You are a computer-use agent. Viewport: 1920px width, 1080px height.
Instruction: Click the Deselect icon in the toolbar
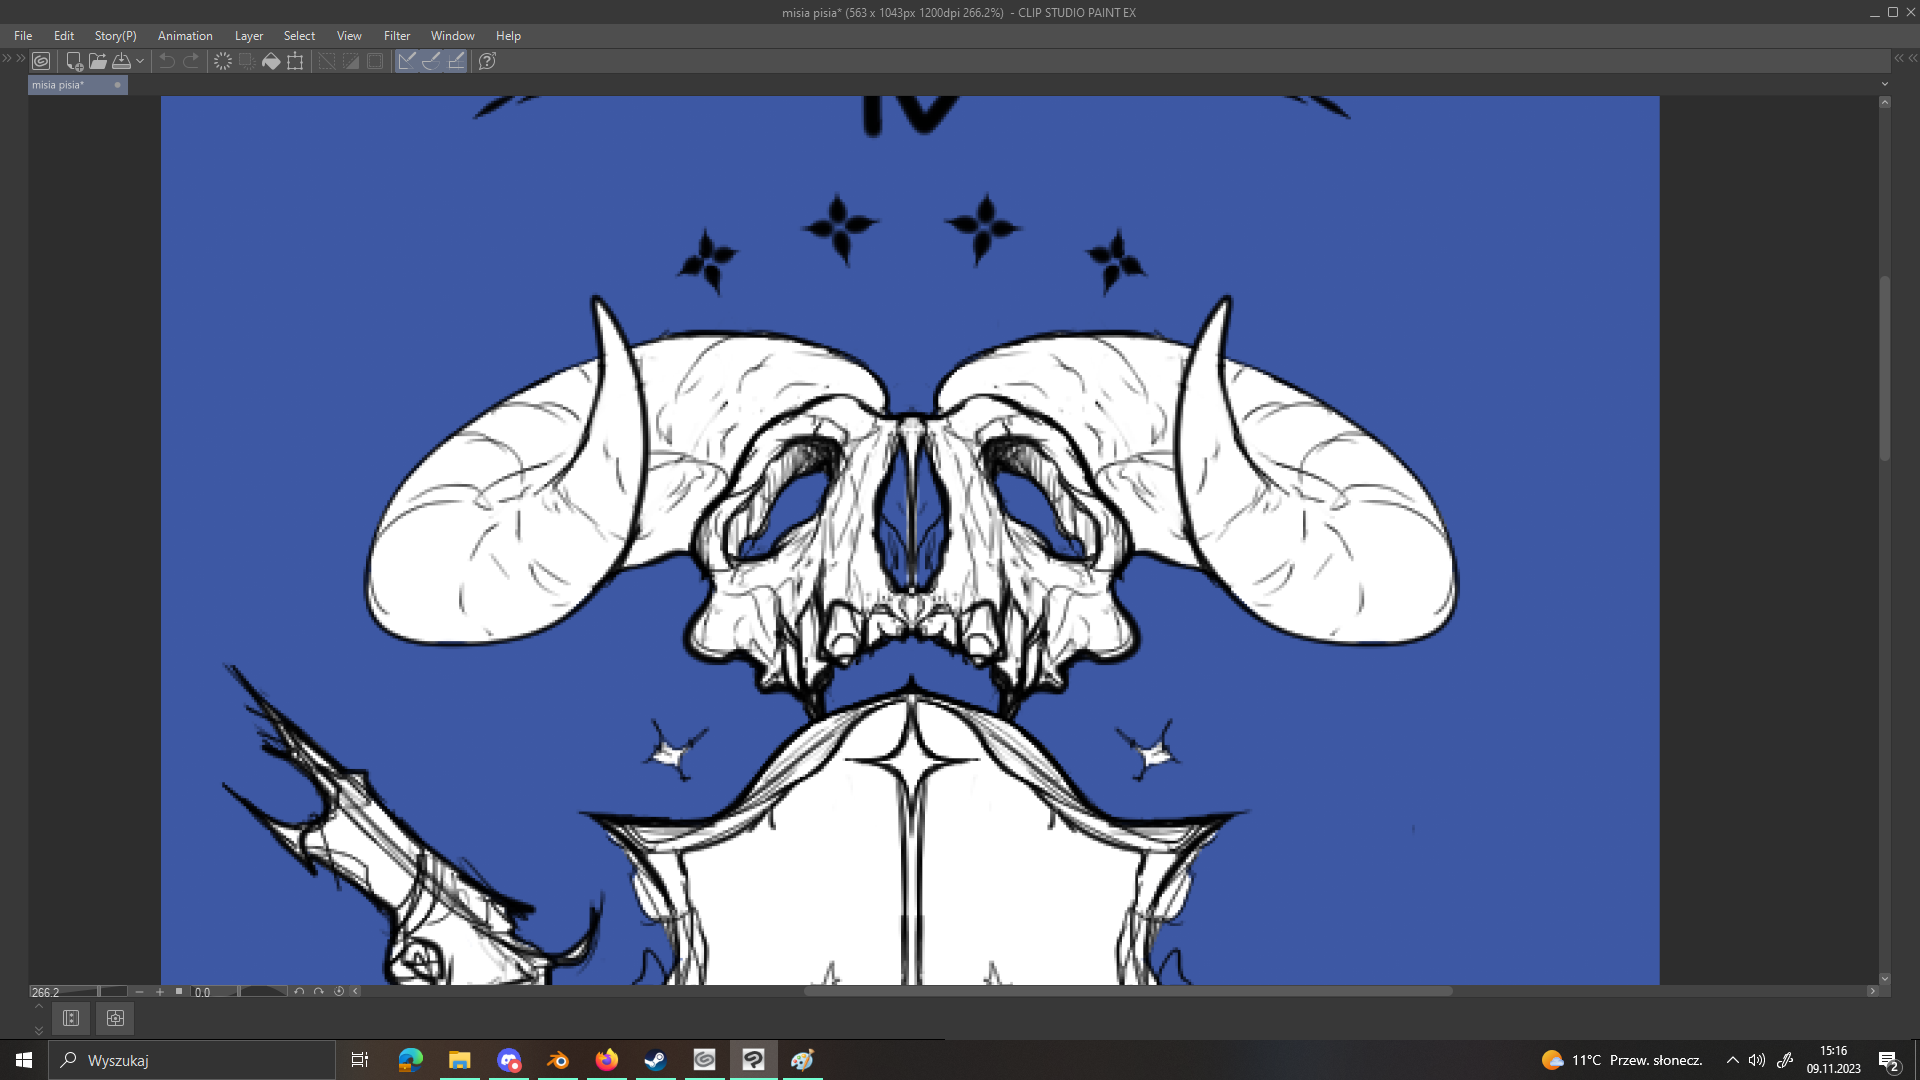point(327,61)
